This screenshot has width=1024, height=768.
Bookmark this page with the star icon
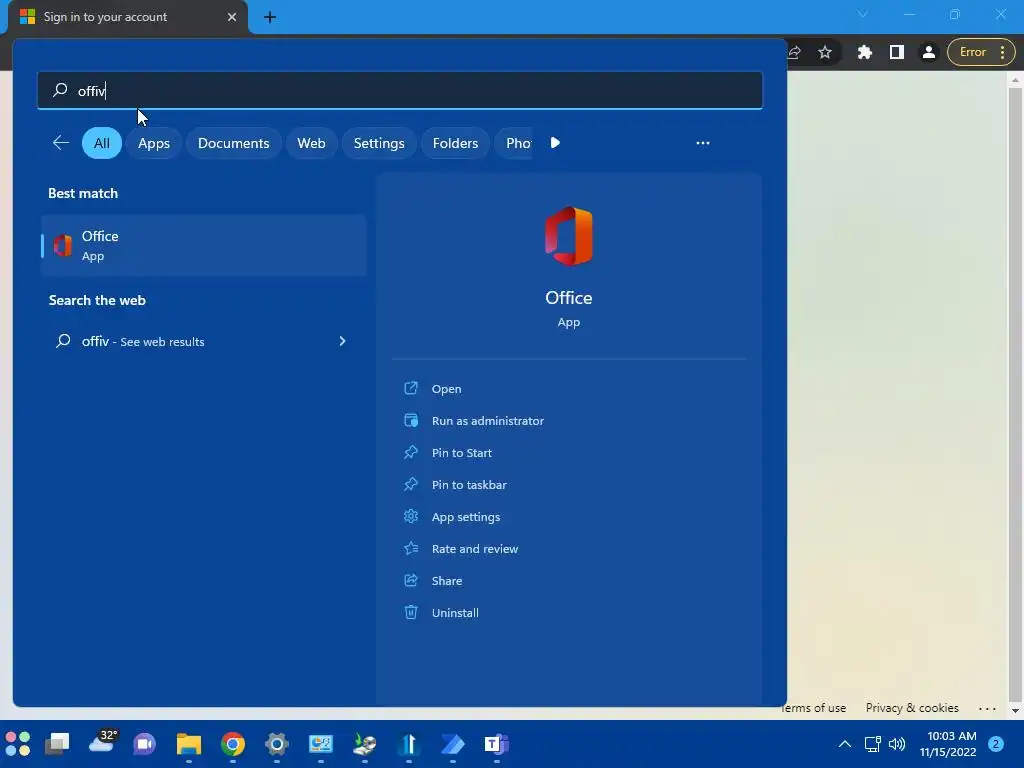[825, 52]
